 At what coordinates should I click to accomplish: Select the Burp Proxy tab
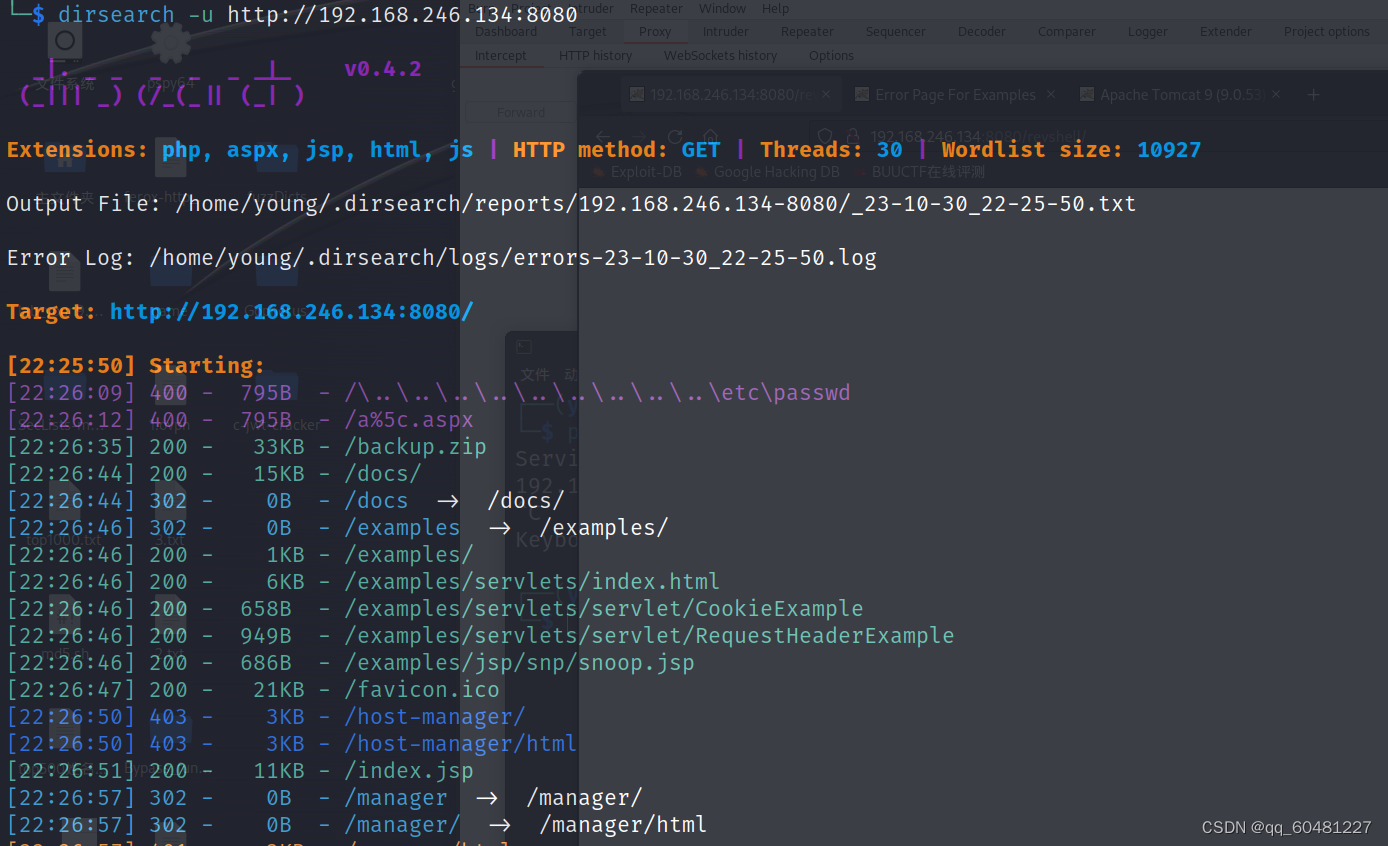click(x=655, y=32)
